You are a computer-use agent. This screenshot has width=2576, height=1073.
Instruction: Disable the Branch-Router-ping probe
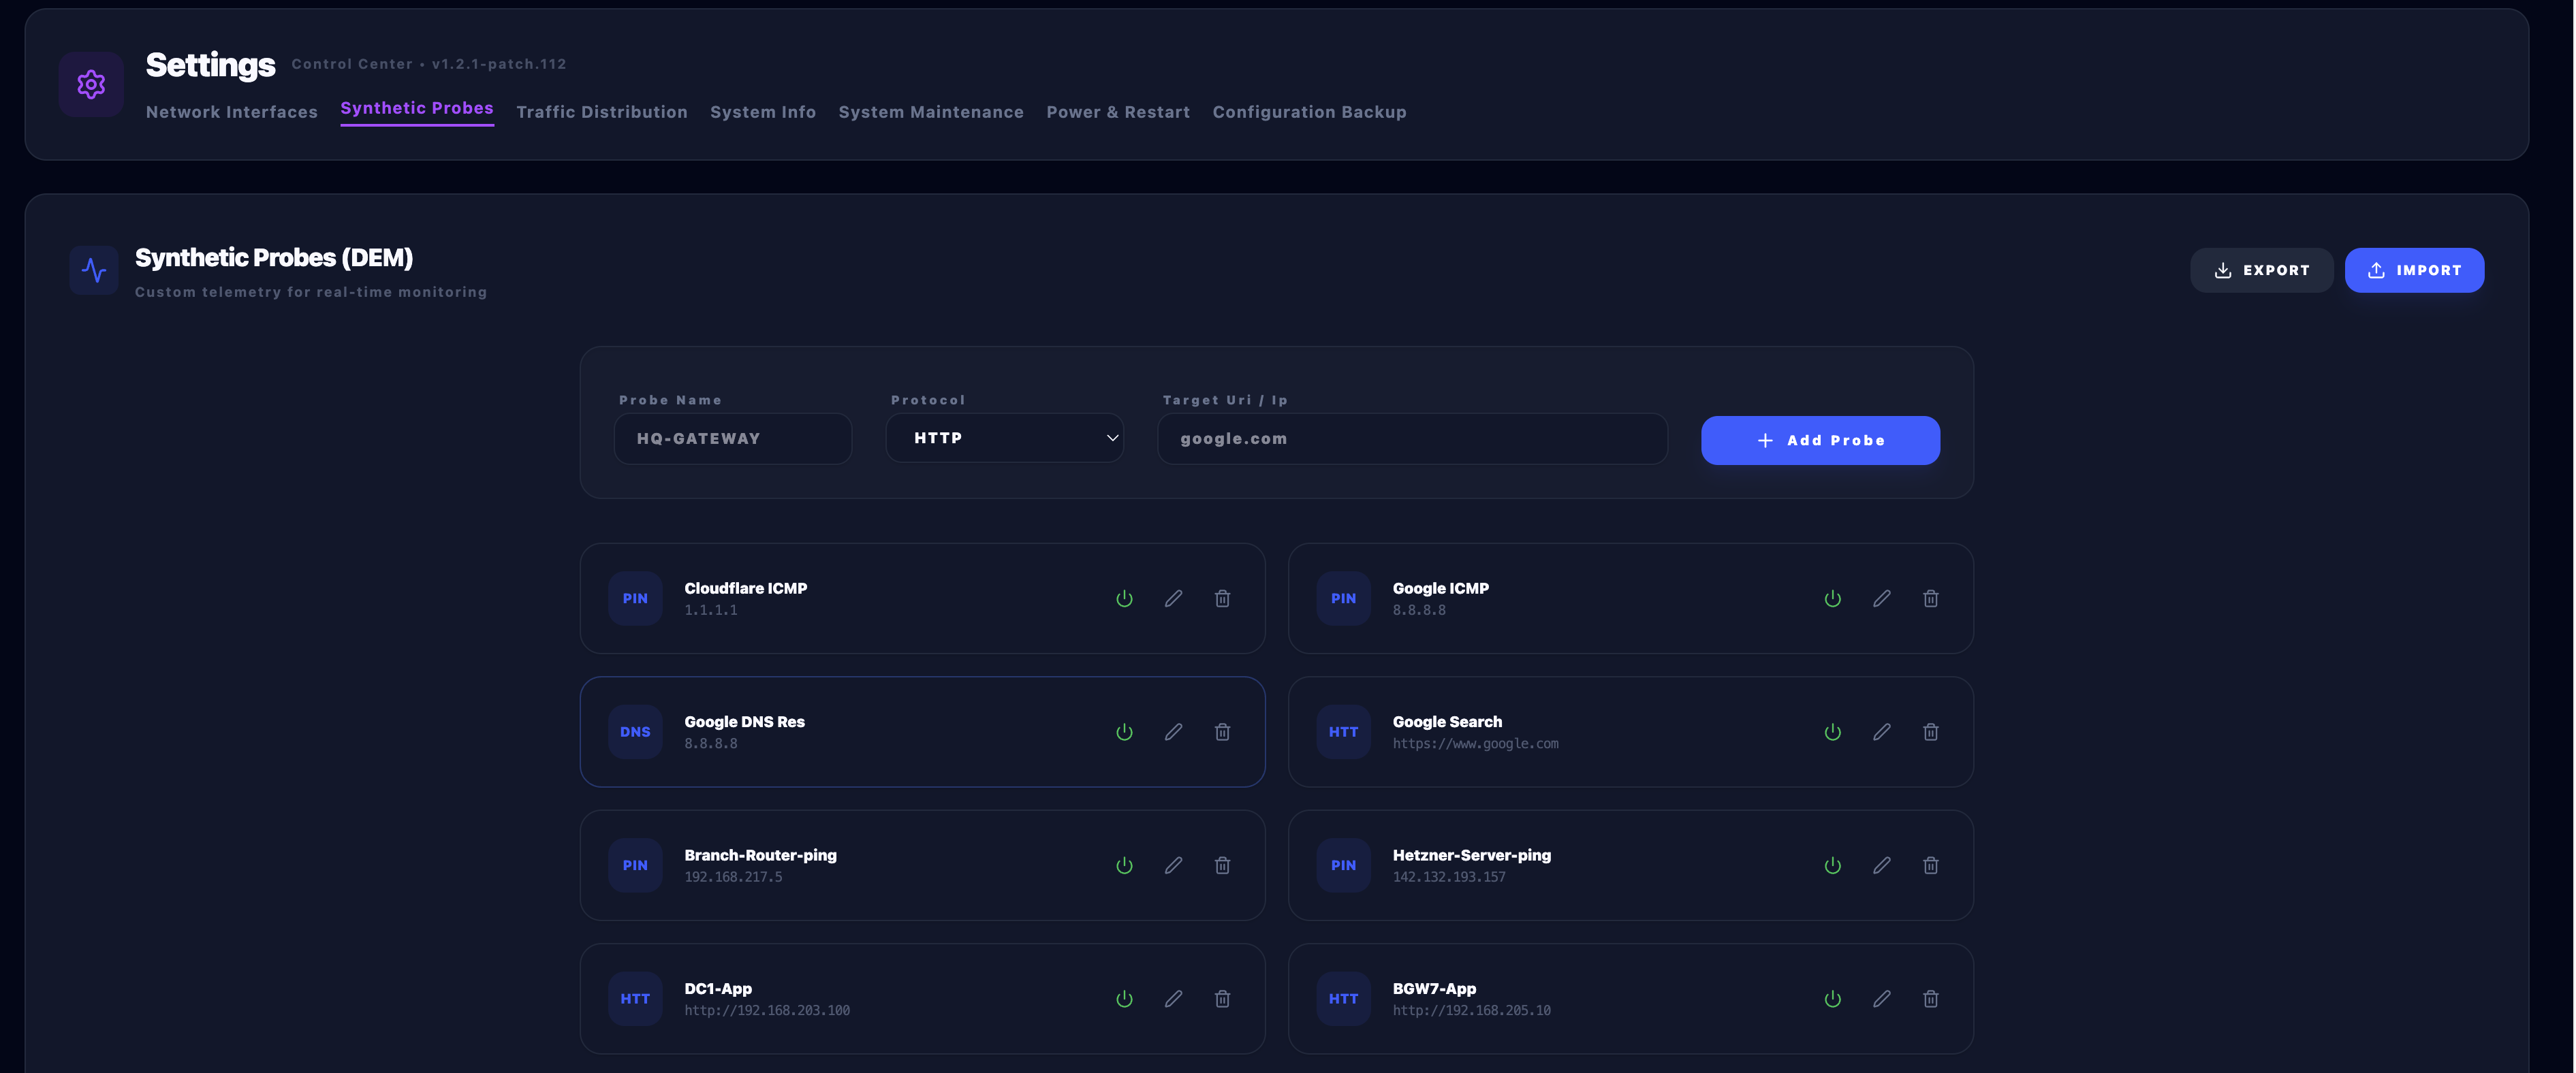pyautogui.click(x=1124, y=865)
